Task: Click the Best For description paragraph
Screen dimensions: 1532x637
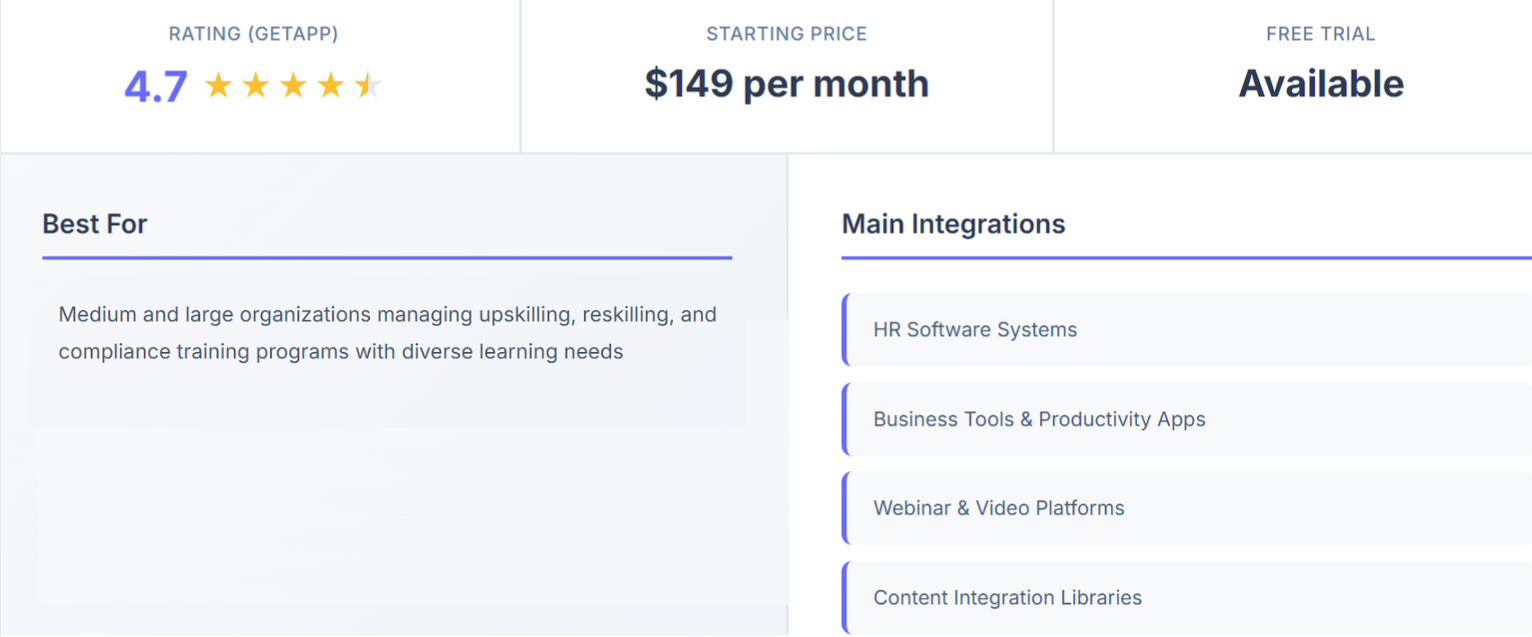Action: tap(388, 333)
